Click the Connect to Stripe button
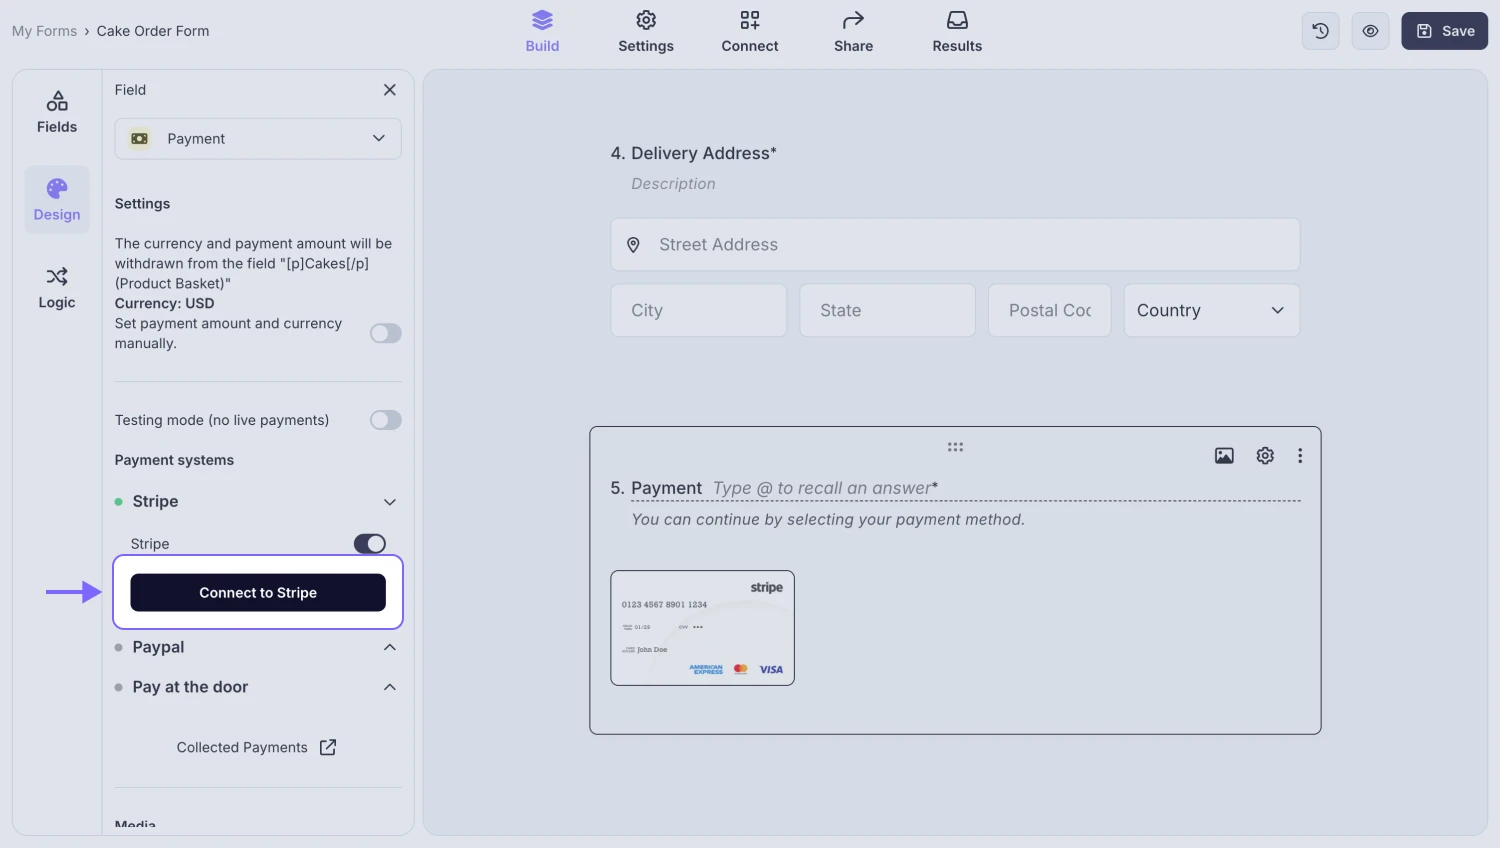The width and height of the screenshot is (1500, 848). pos(257,592)
